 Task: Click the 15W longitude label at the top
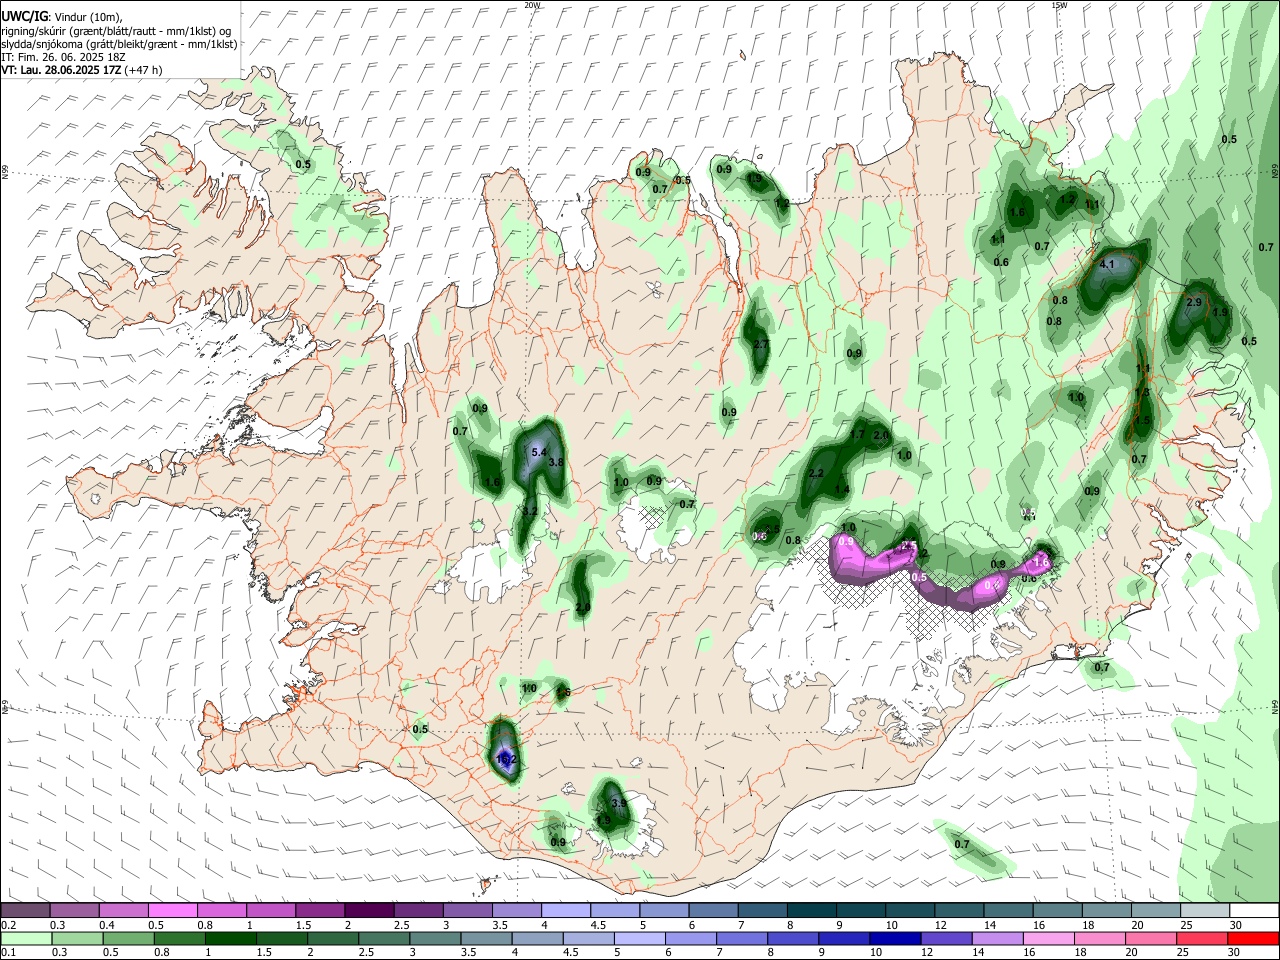1060,5
